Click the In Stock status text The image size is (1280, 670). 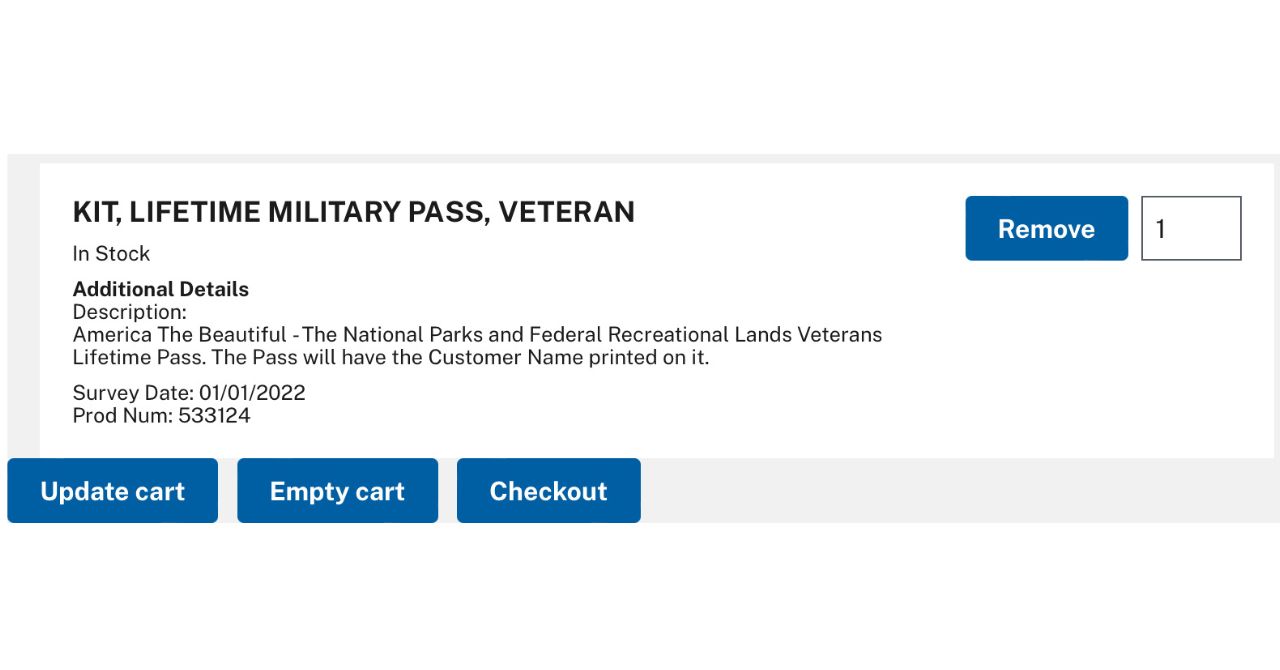[x=111, y=254]
